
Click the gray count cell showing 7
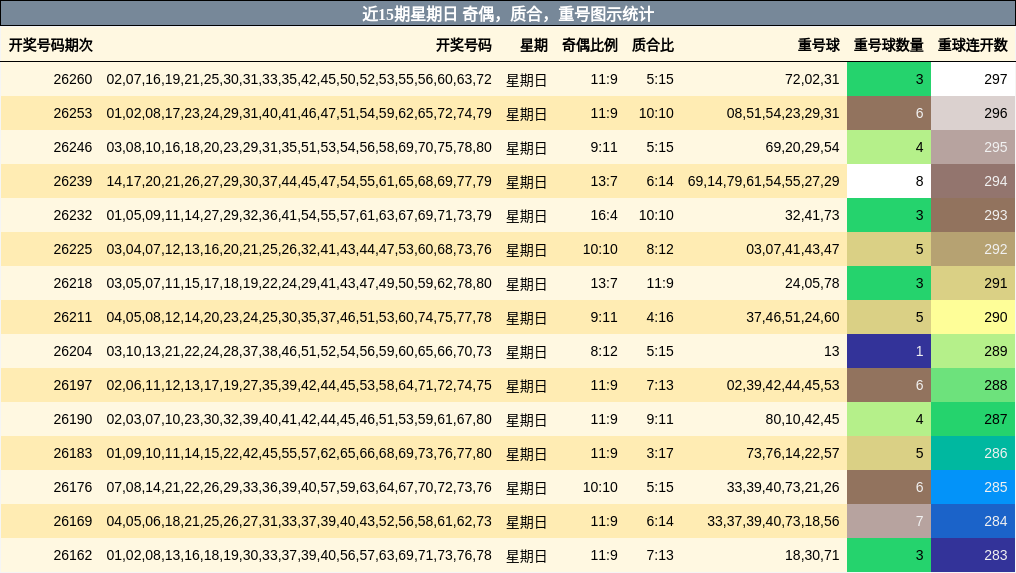click(x=889, y=522)
